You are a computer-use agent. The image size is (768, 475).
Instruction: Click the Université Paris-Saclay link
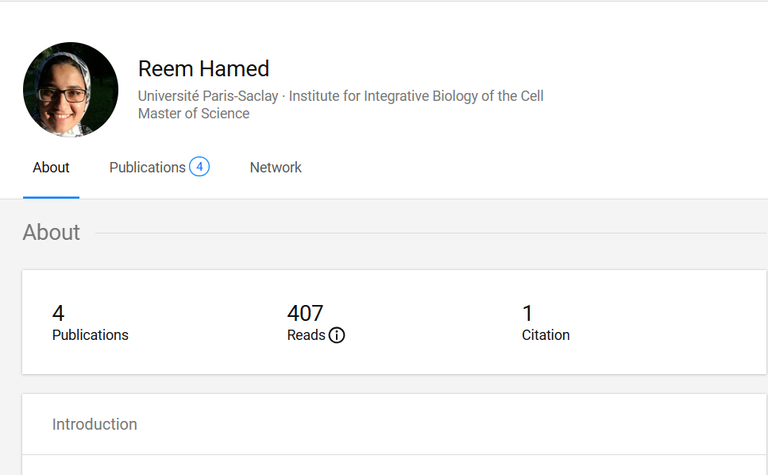click(208, 96)
